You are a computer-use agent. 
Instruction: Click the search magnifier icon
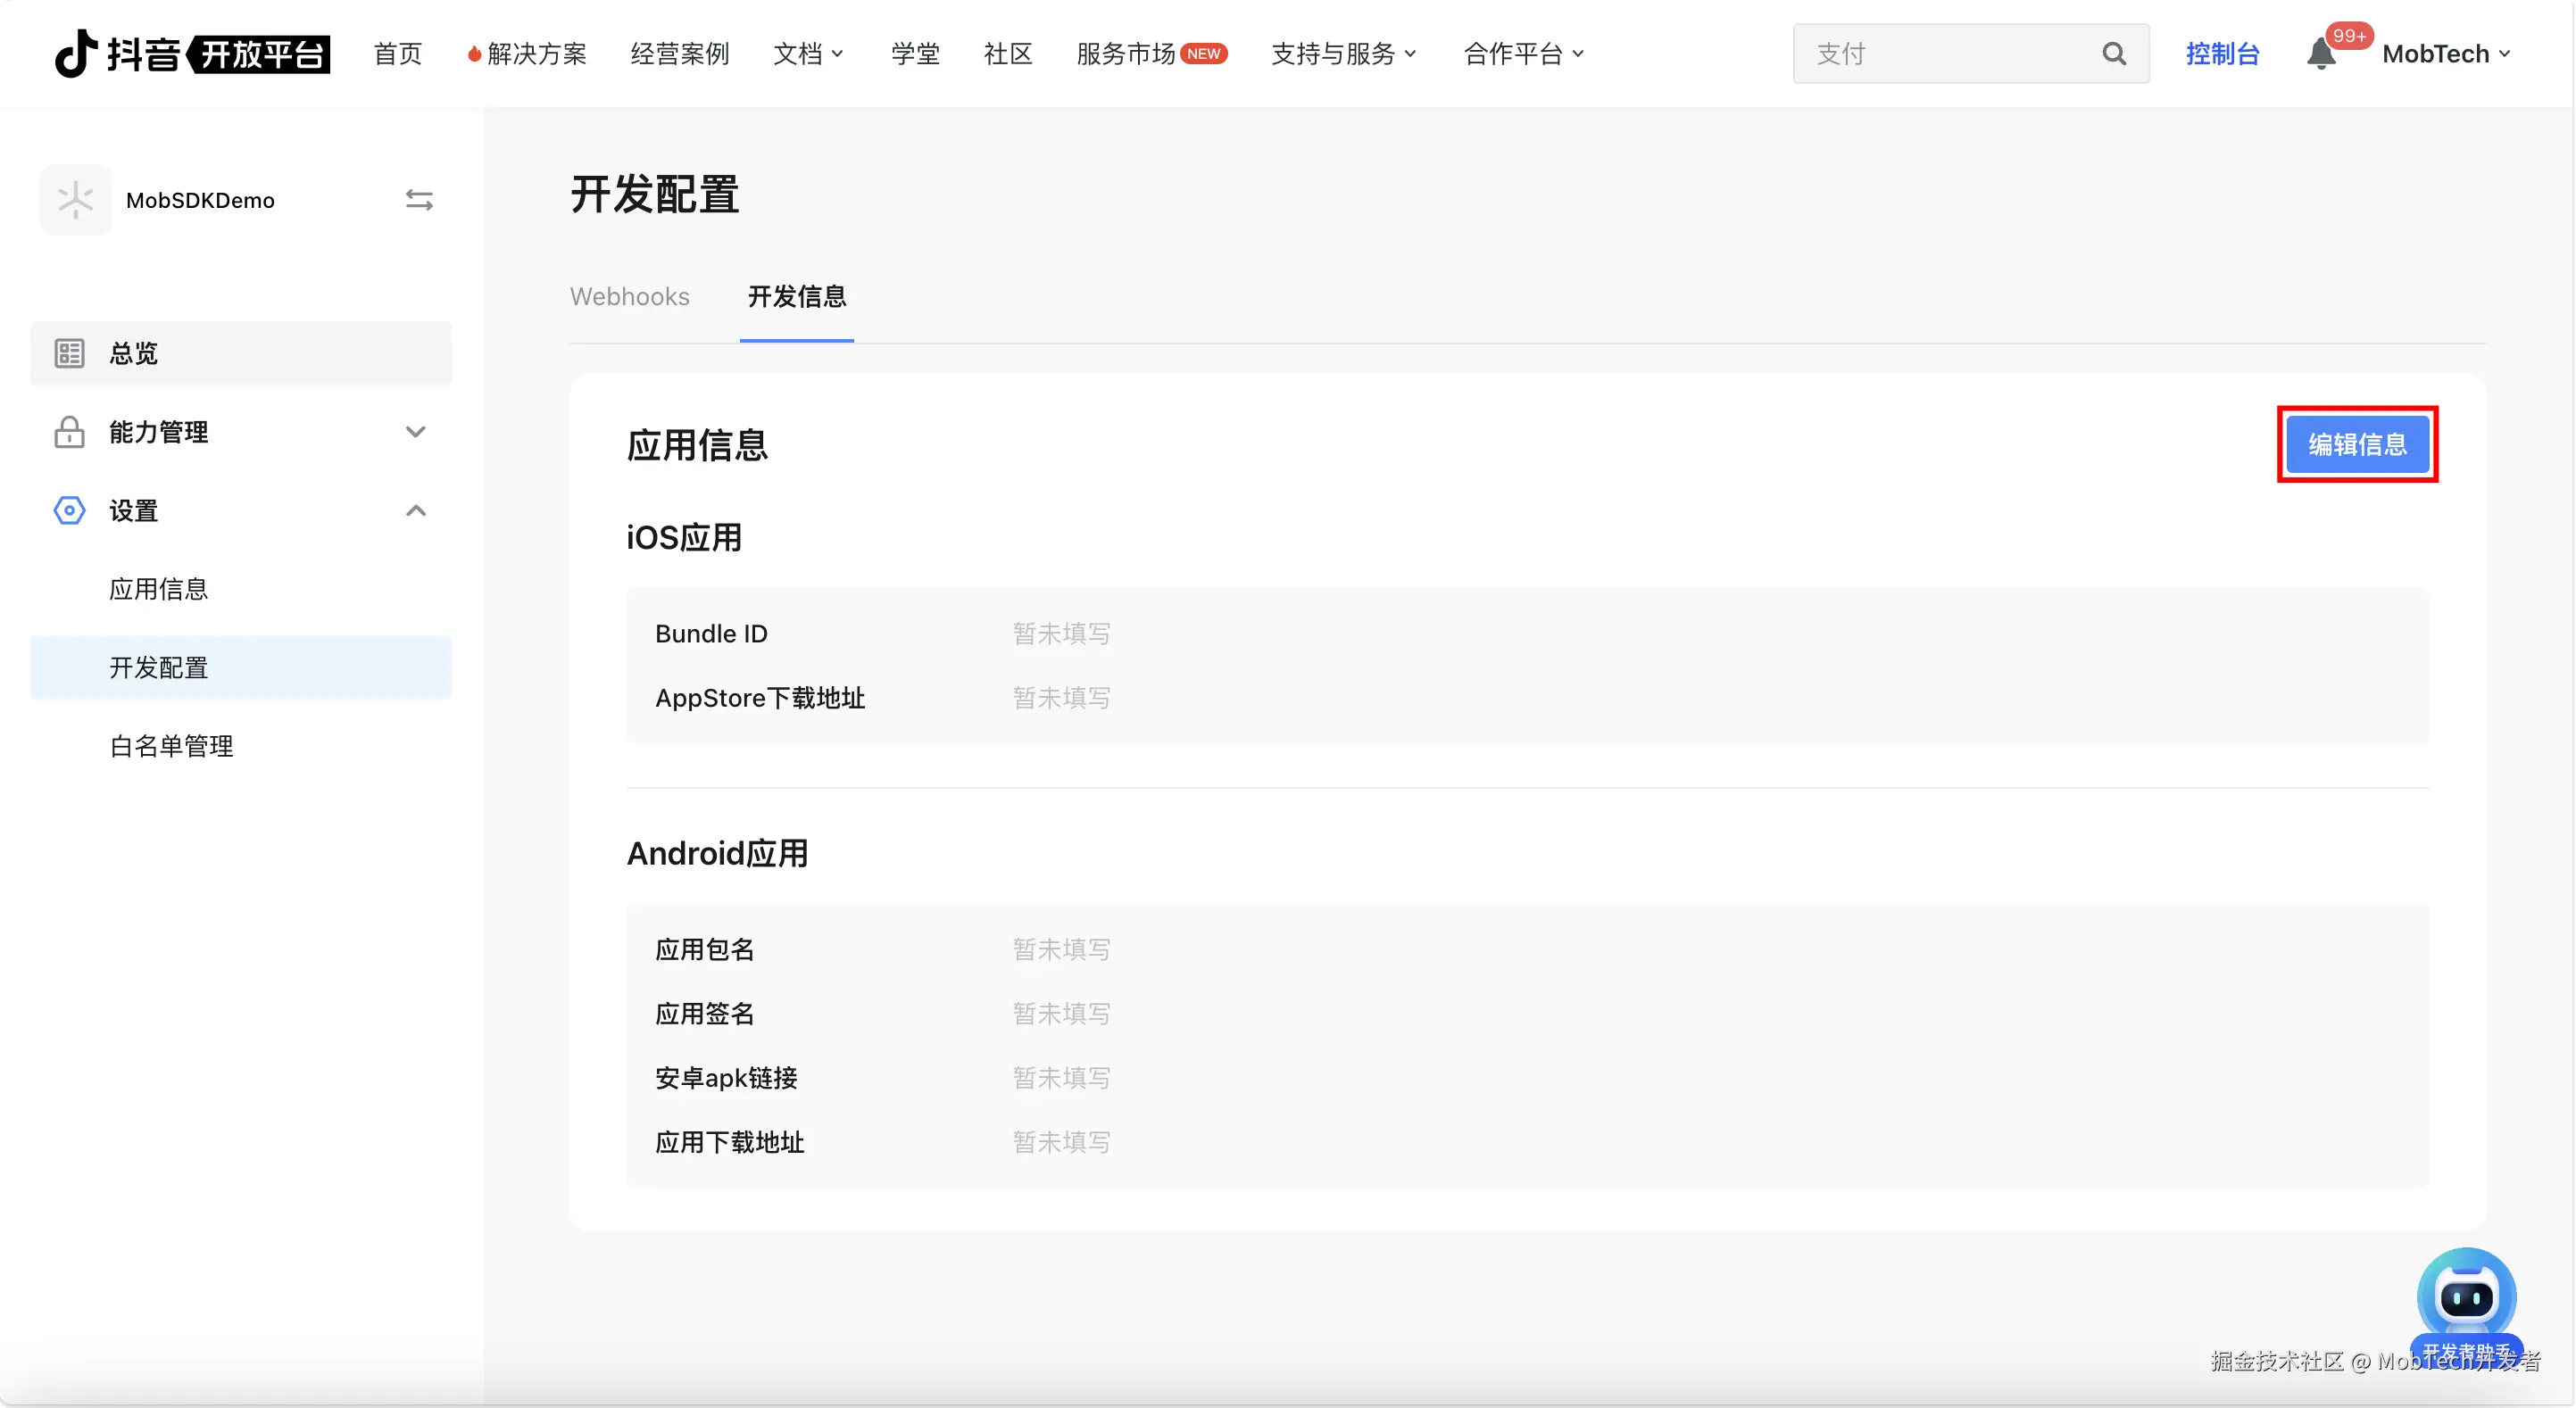(x=2113, y=53)
